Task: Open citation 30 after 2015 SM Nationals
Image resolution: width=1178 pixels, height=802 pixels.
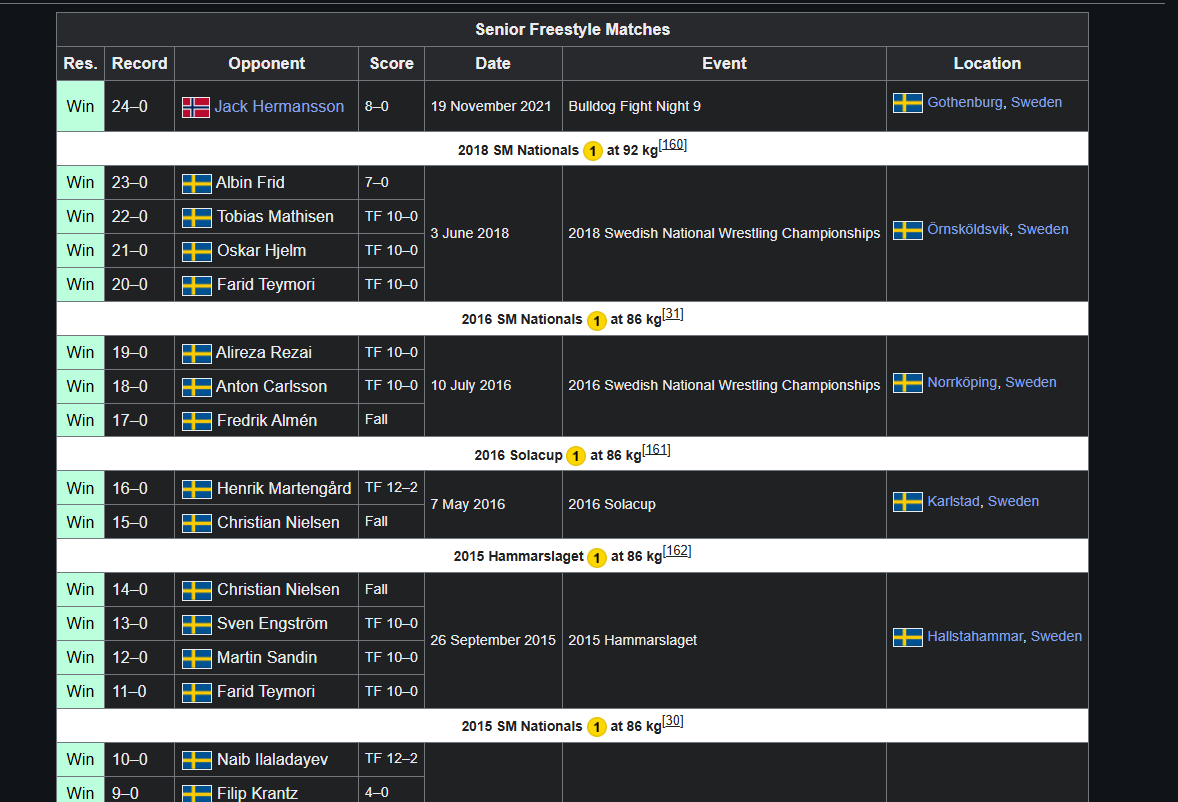Action: [672, 721]
